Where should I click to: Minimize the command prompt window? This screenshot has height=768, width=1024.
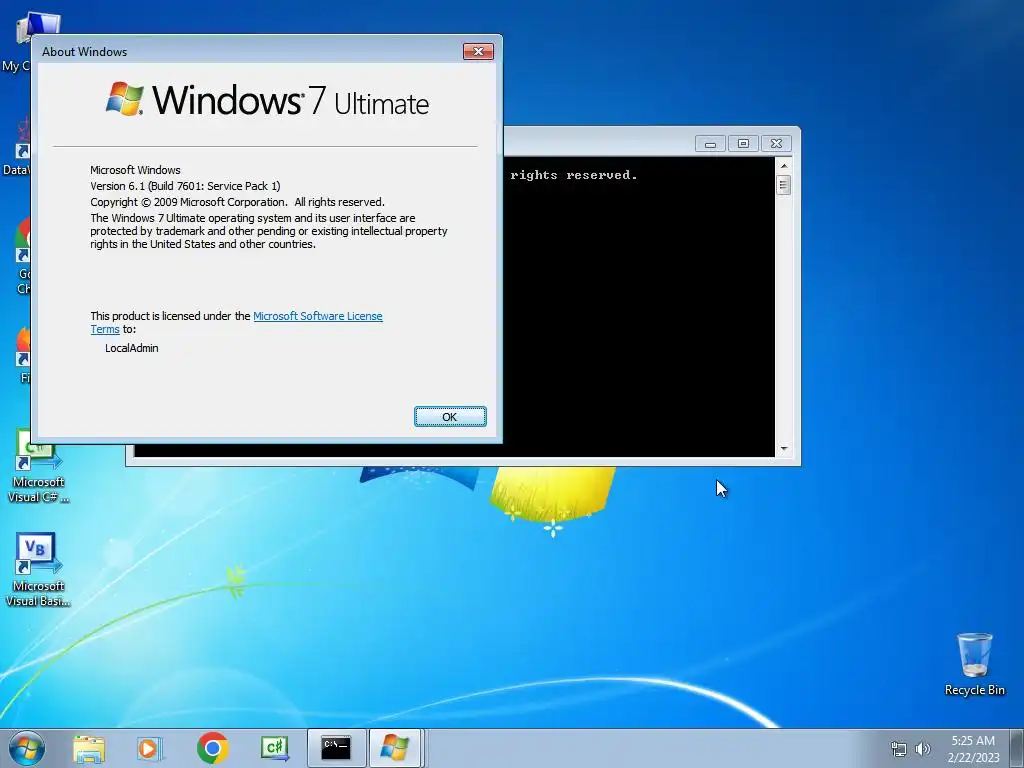pos(710,144)
